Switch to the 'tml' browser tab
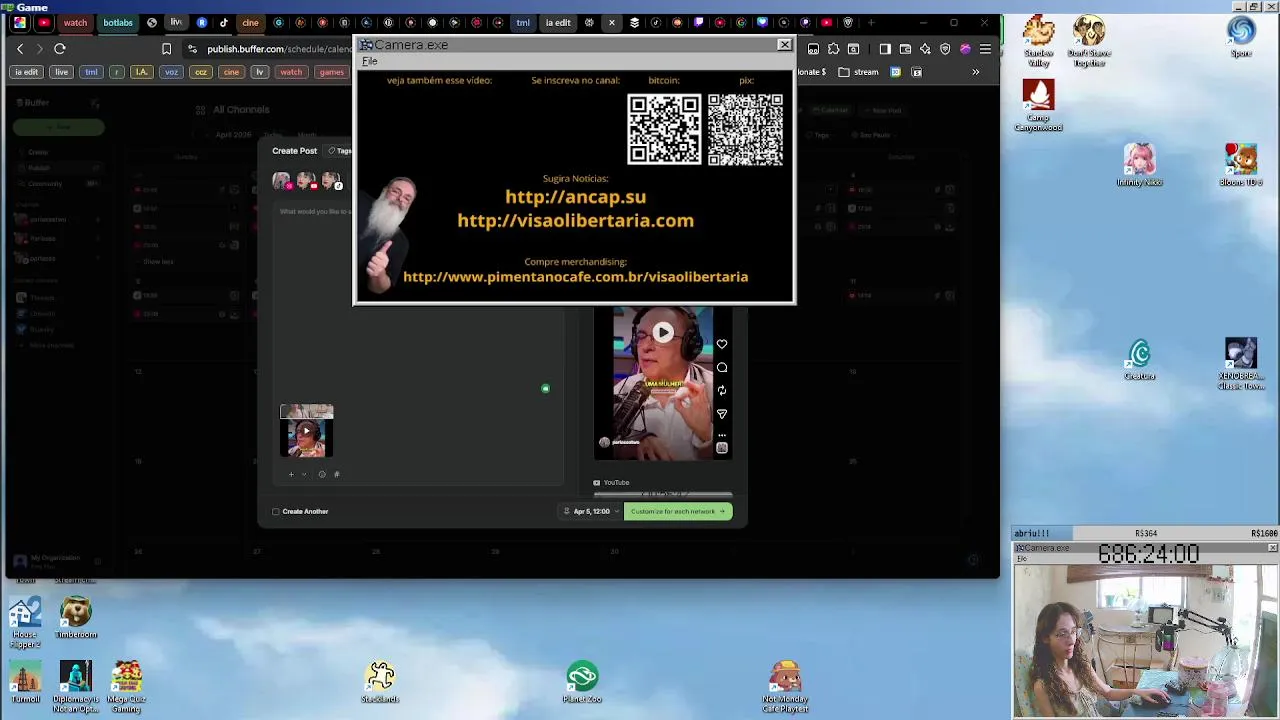The height and width of the screenshot is (720, 1280). 523,22
